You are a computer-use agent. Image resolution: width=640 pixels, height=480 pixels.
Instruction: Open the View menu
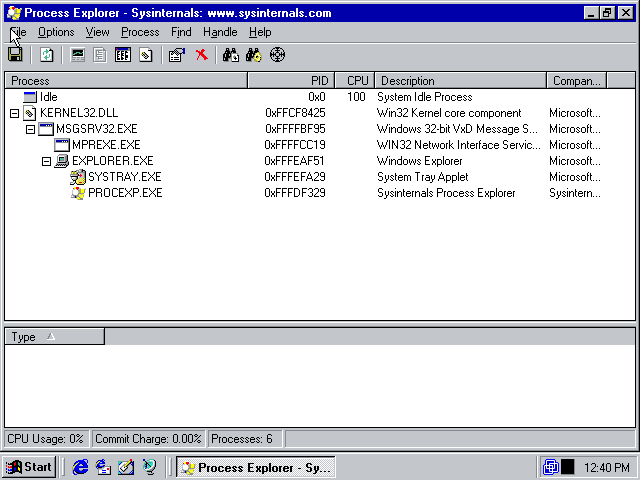coord(98,32)
